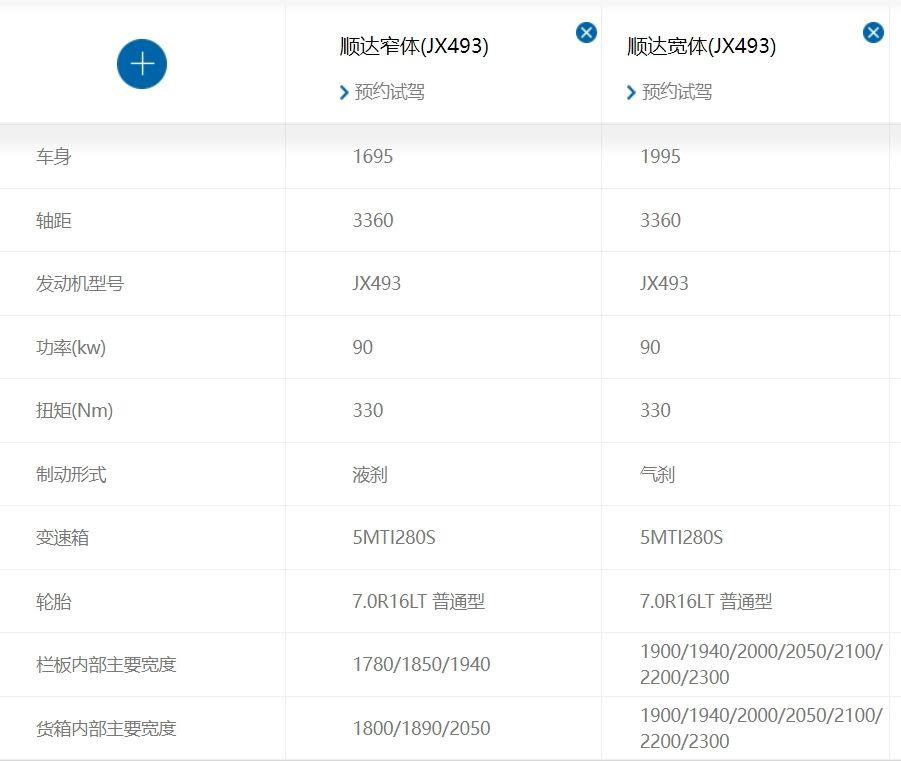This screenshot has width=901, height=761.
Task: Click the 轴距 row label
Action: click(53, 220)
